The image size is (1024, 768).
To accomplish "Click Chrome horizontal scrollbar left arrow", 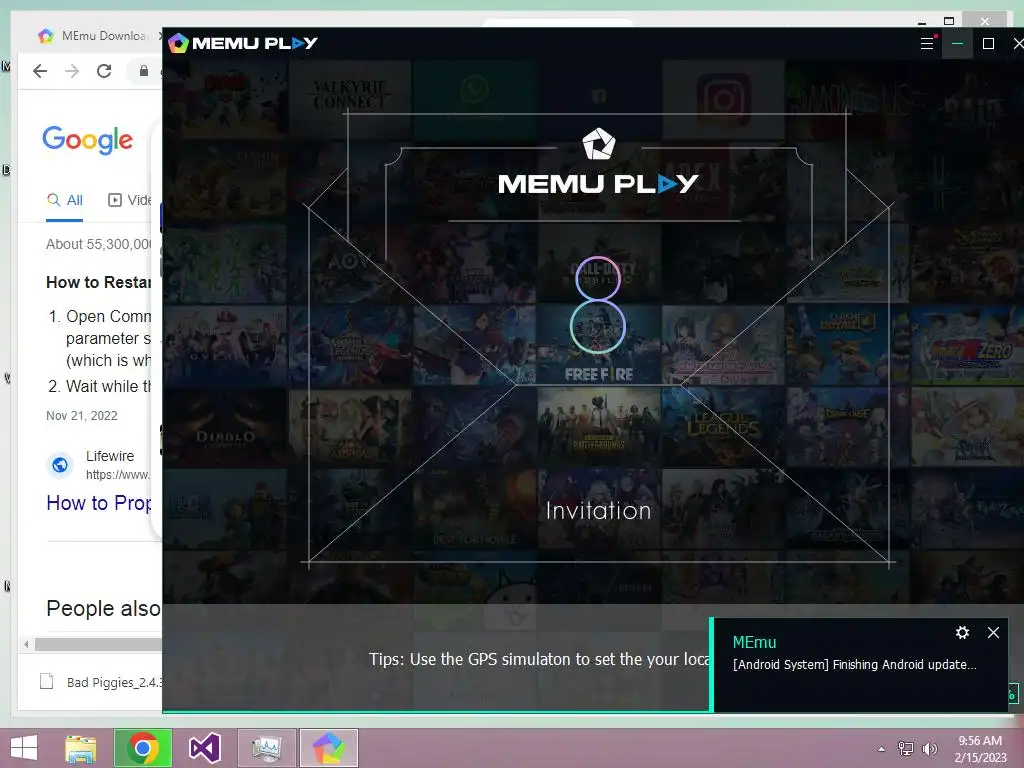I will [25, 645].
